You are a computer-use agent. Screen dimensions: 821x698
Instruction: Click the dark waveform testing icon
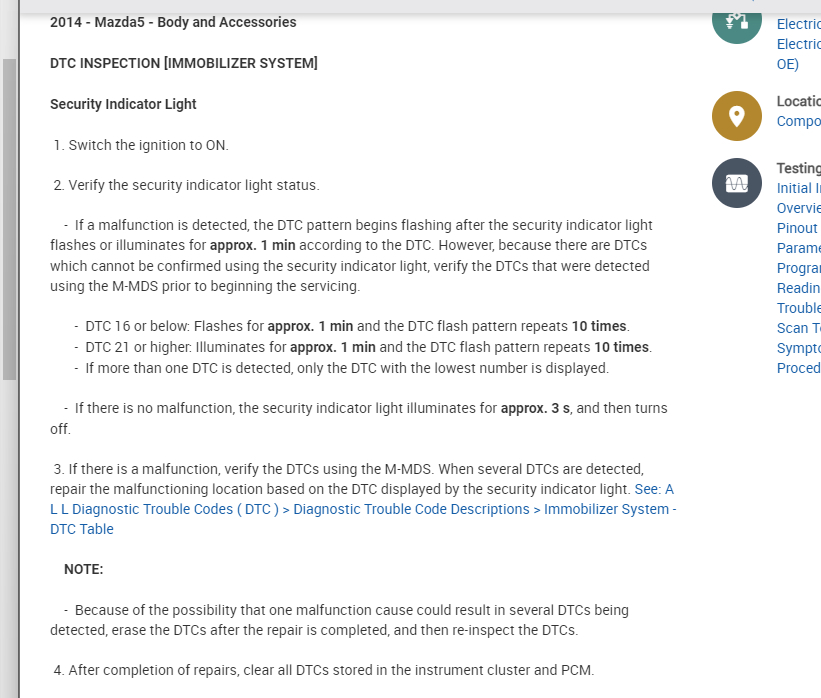tap(737, 183)
